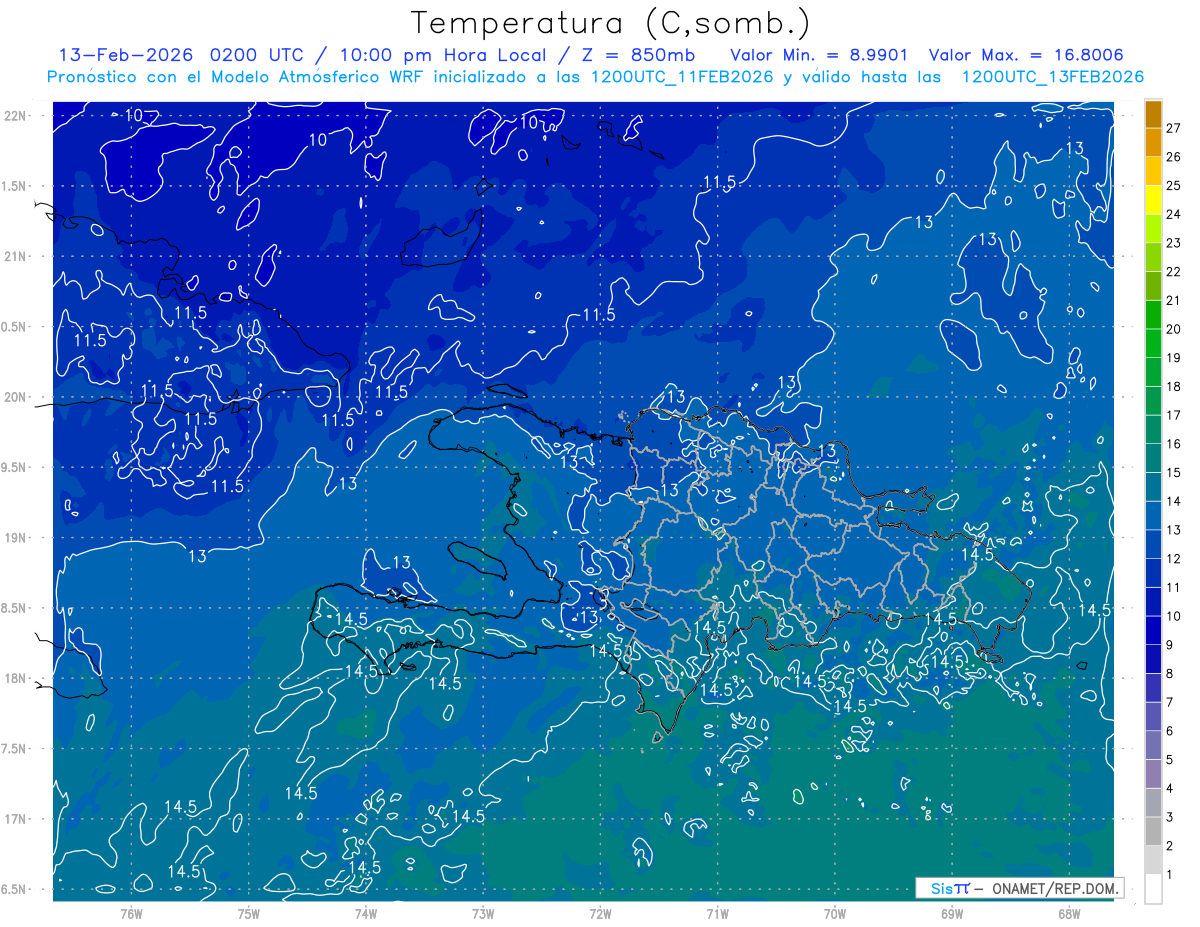Click "Modelo Atmósferico WRF" in the subtitle
This screenshot has width=1200, height=927.
click(320, 77)
